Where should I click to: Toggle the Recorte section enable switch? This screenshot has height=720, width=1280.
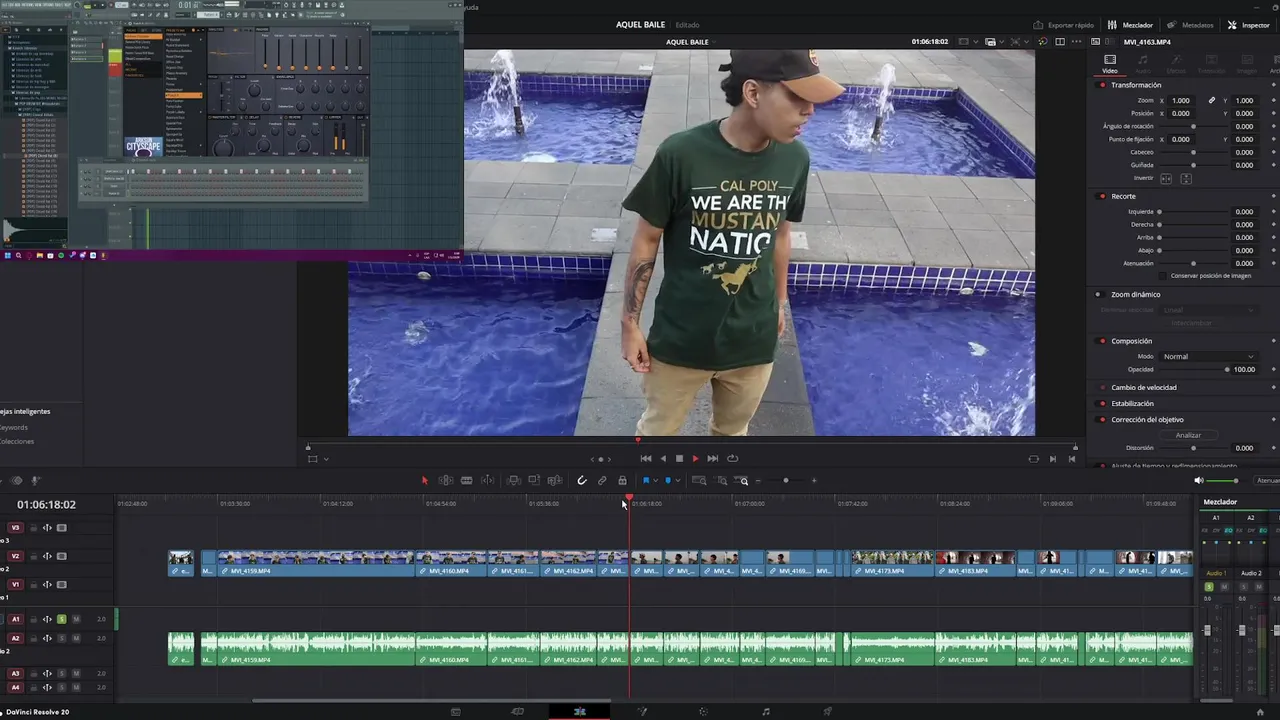pyautogui.click(x=1102, y=196)
